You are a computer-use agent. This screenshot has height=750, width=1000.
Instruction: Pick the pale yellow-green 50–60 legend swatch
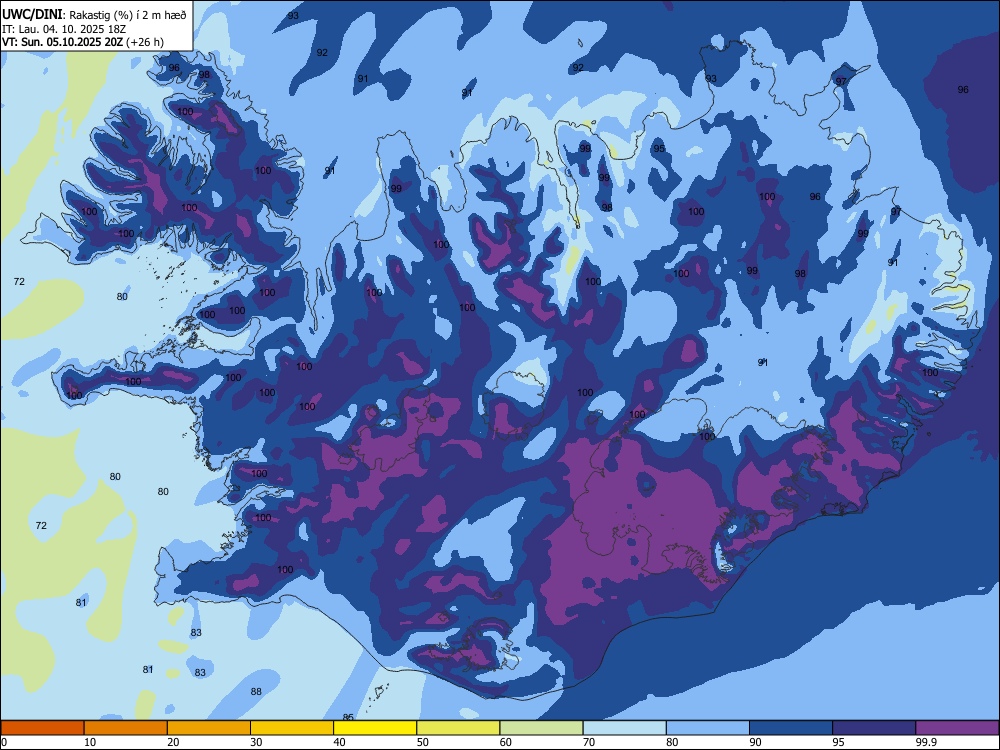[459, 728]
